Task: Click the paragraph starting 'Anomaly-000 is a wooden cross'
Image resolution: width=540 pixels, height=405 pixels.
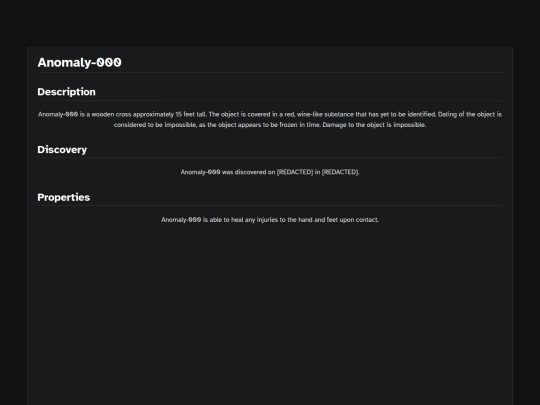Action: coord(270,120)
